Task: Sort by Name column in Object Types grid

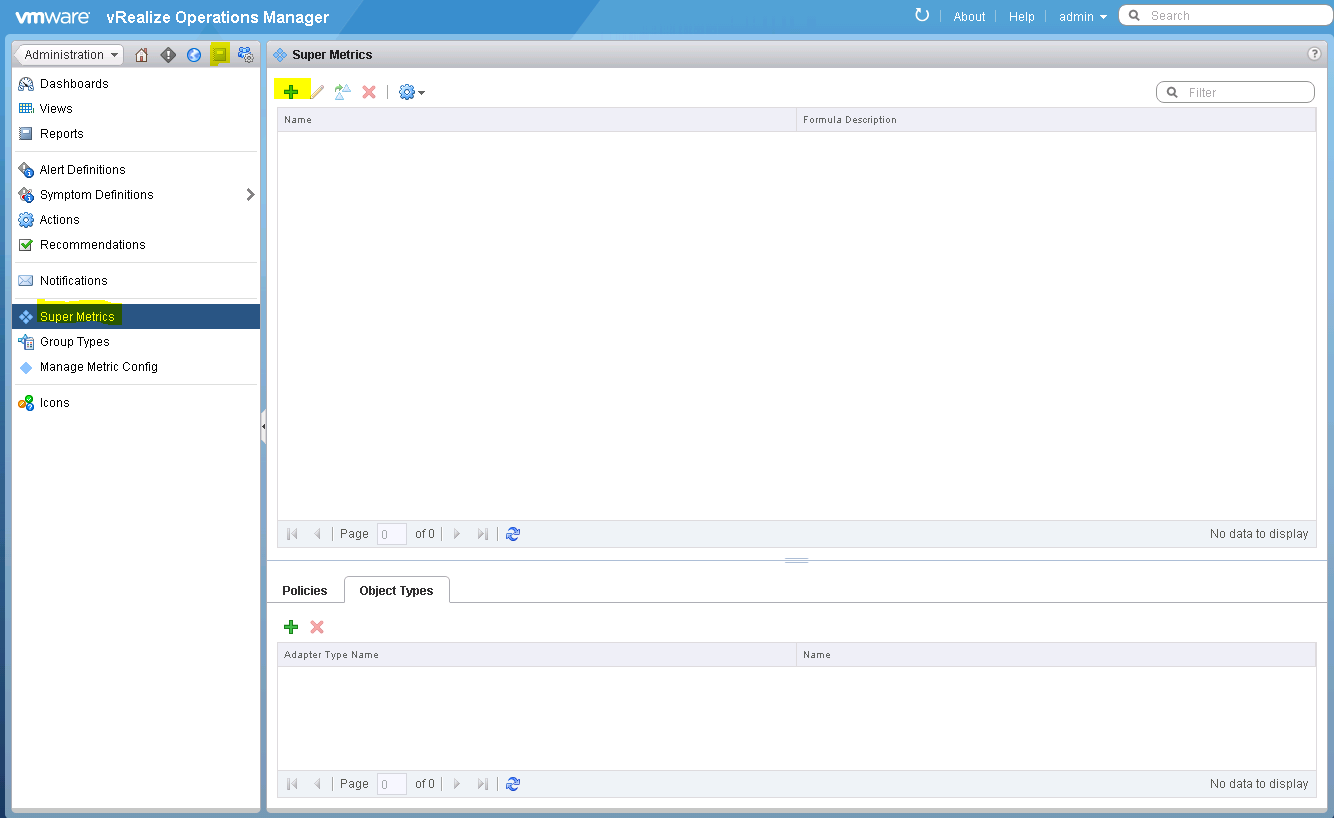Action: (x=1056, y=655)
